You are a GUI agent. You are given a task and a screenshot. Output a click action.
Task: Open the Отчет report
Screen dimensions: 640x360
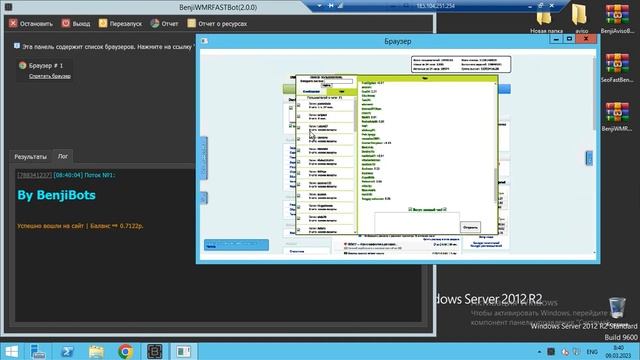point(164,24)
